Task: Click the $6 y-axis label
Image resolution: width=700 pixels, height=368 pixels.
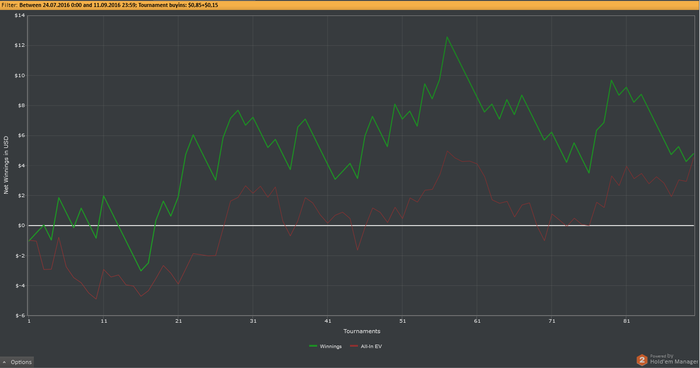Action: coord(21,136)
